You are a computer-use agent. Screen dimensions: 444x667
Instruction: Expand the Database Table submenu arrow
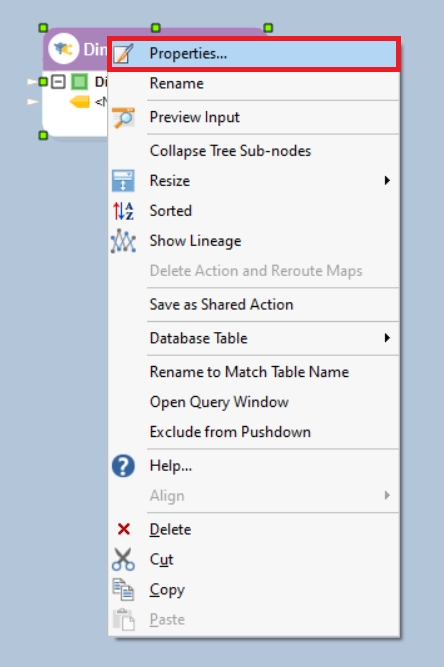click(387, 338)
